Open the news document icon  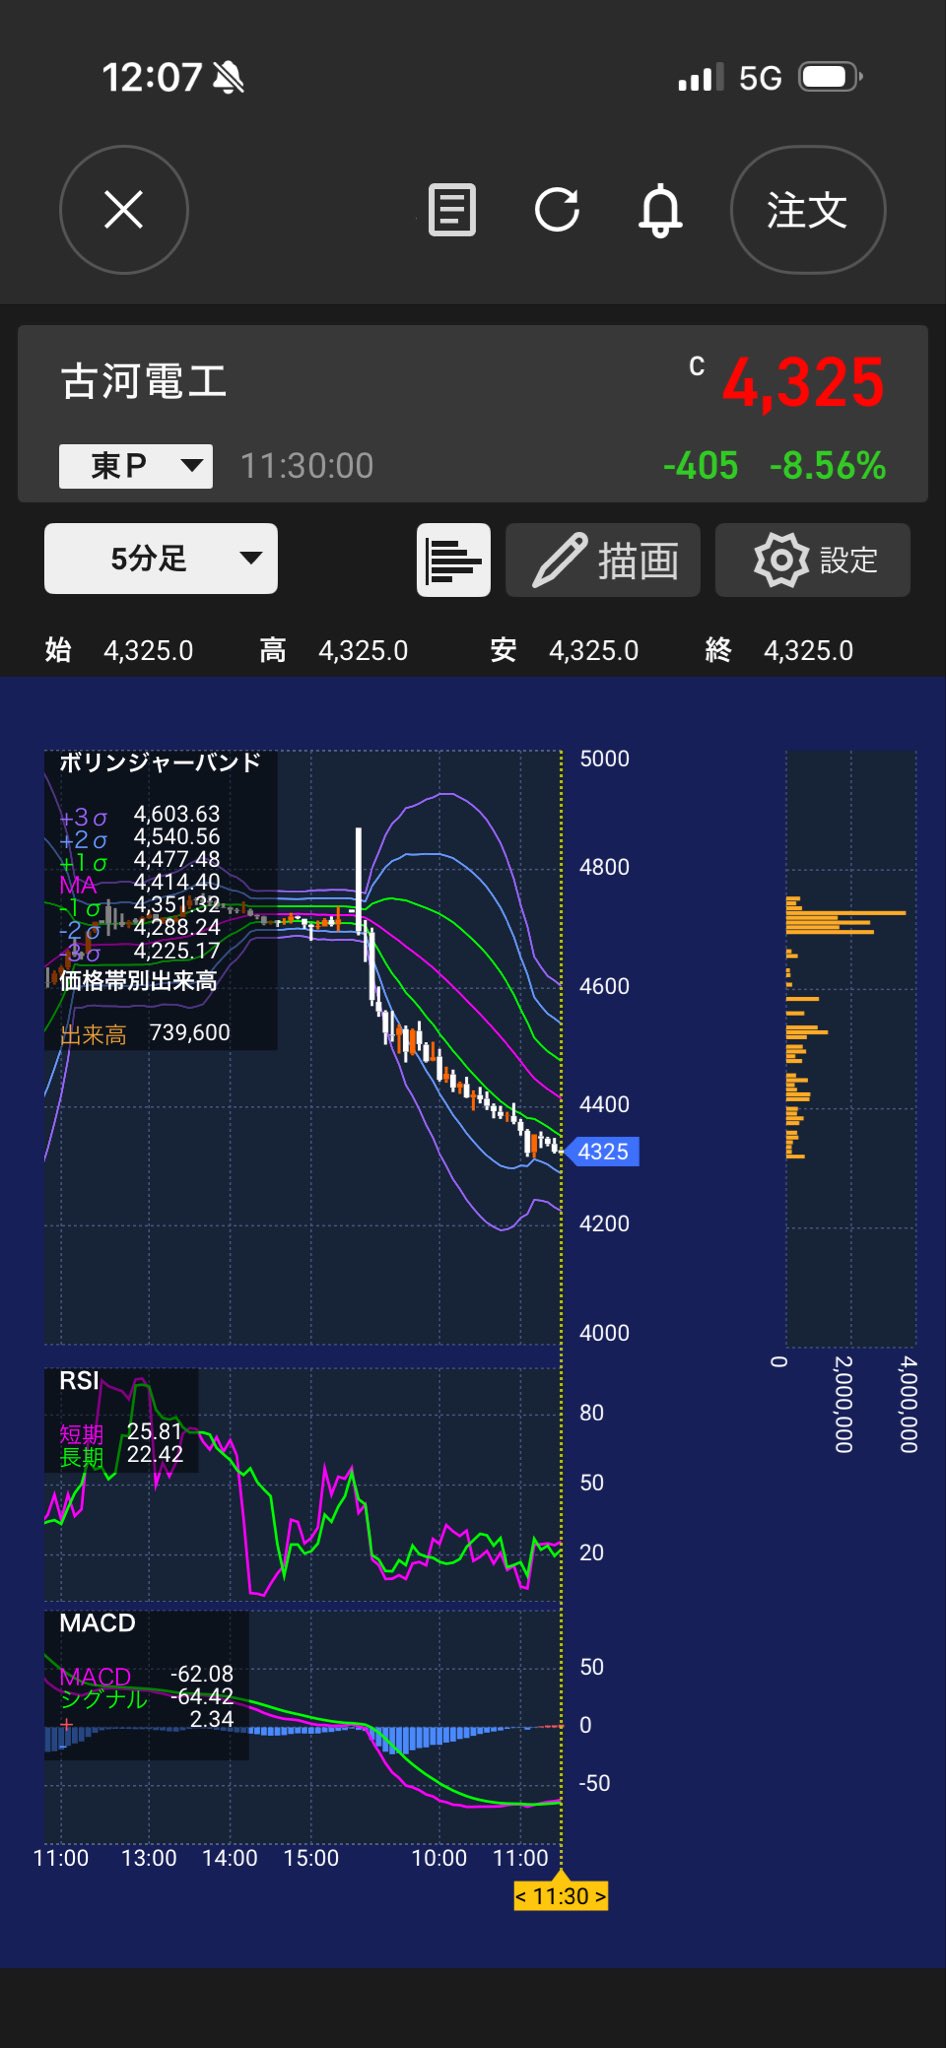point(452,210)
